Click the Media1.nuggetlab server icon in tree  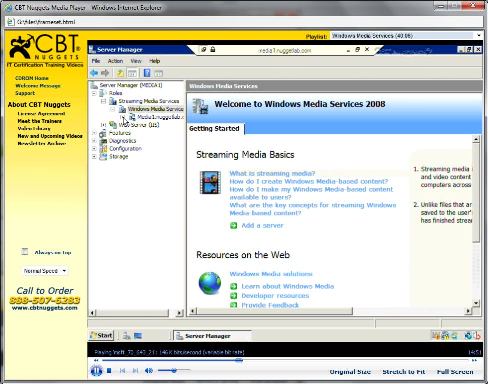click(132, 117)
